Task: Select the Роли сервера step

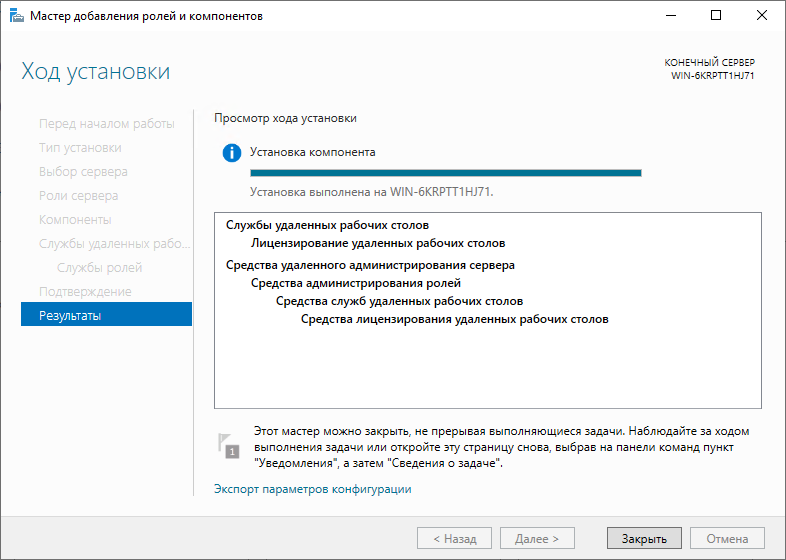Action: [79, 196]
